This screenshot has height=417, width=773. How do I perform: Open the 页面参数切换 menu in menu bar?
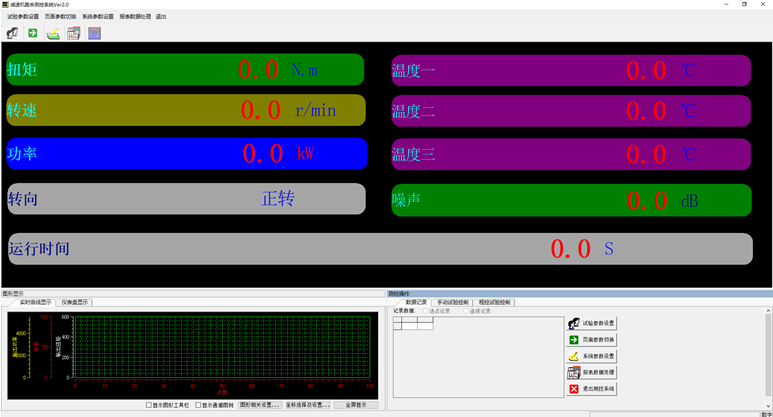tap(60, 17)
